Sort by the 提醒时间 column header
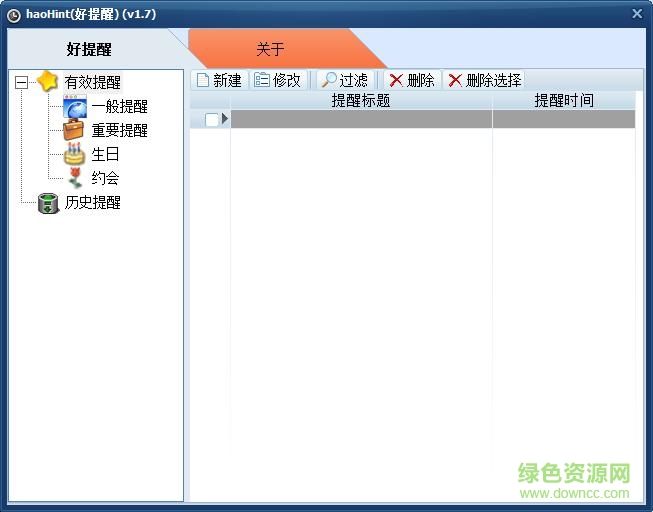653x512 pixels. click(x=563, y=101)
